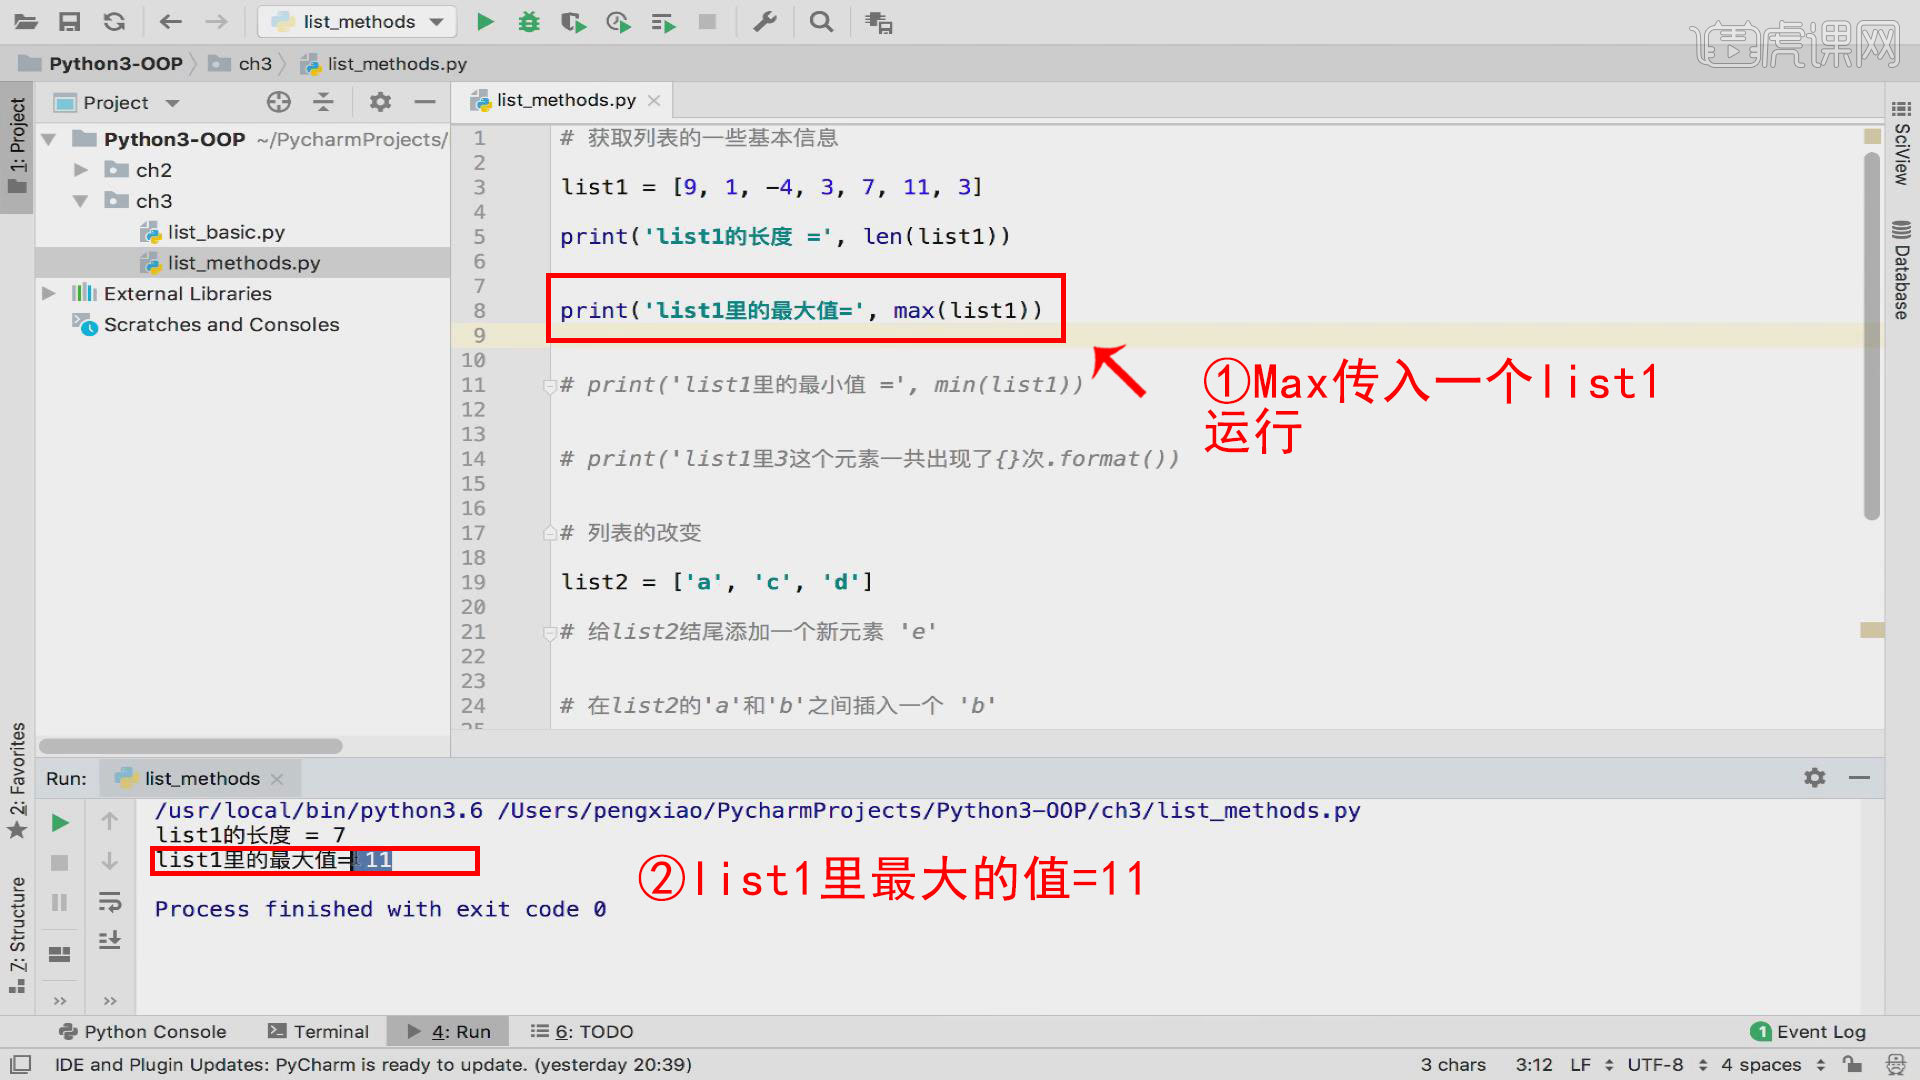1920x1080 pixels.
Task: Collapse the ch3 folder
Action: [81, 201]
